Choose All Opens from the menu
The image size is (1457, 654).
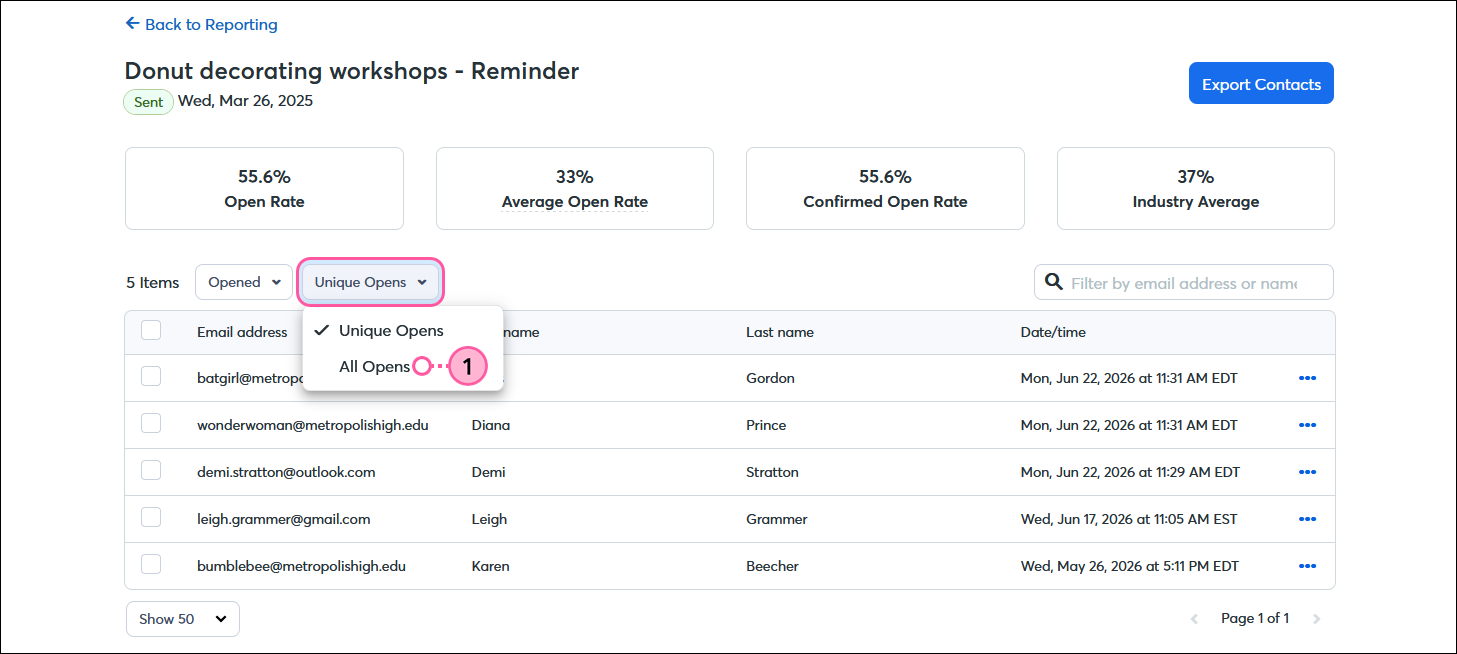[374, 367]
